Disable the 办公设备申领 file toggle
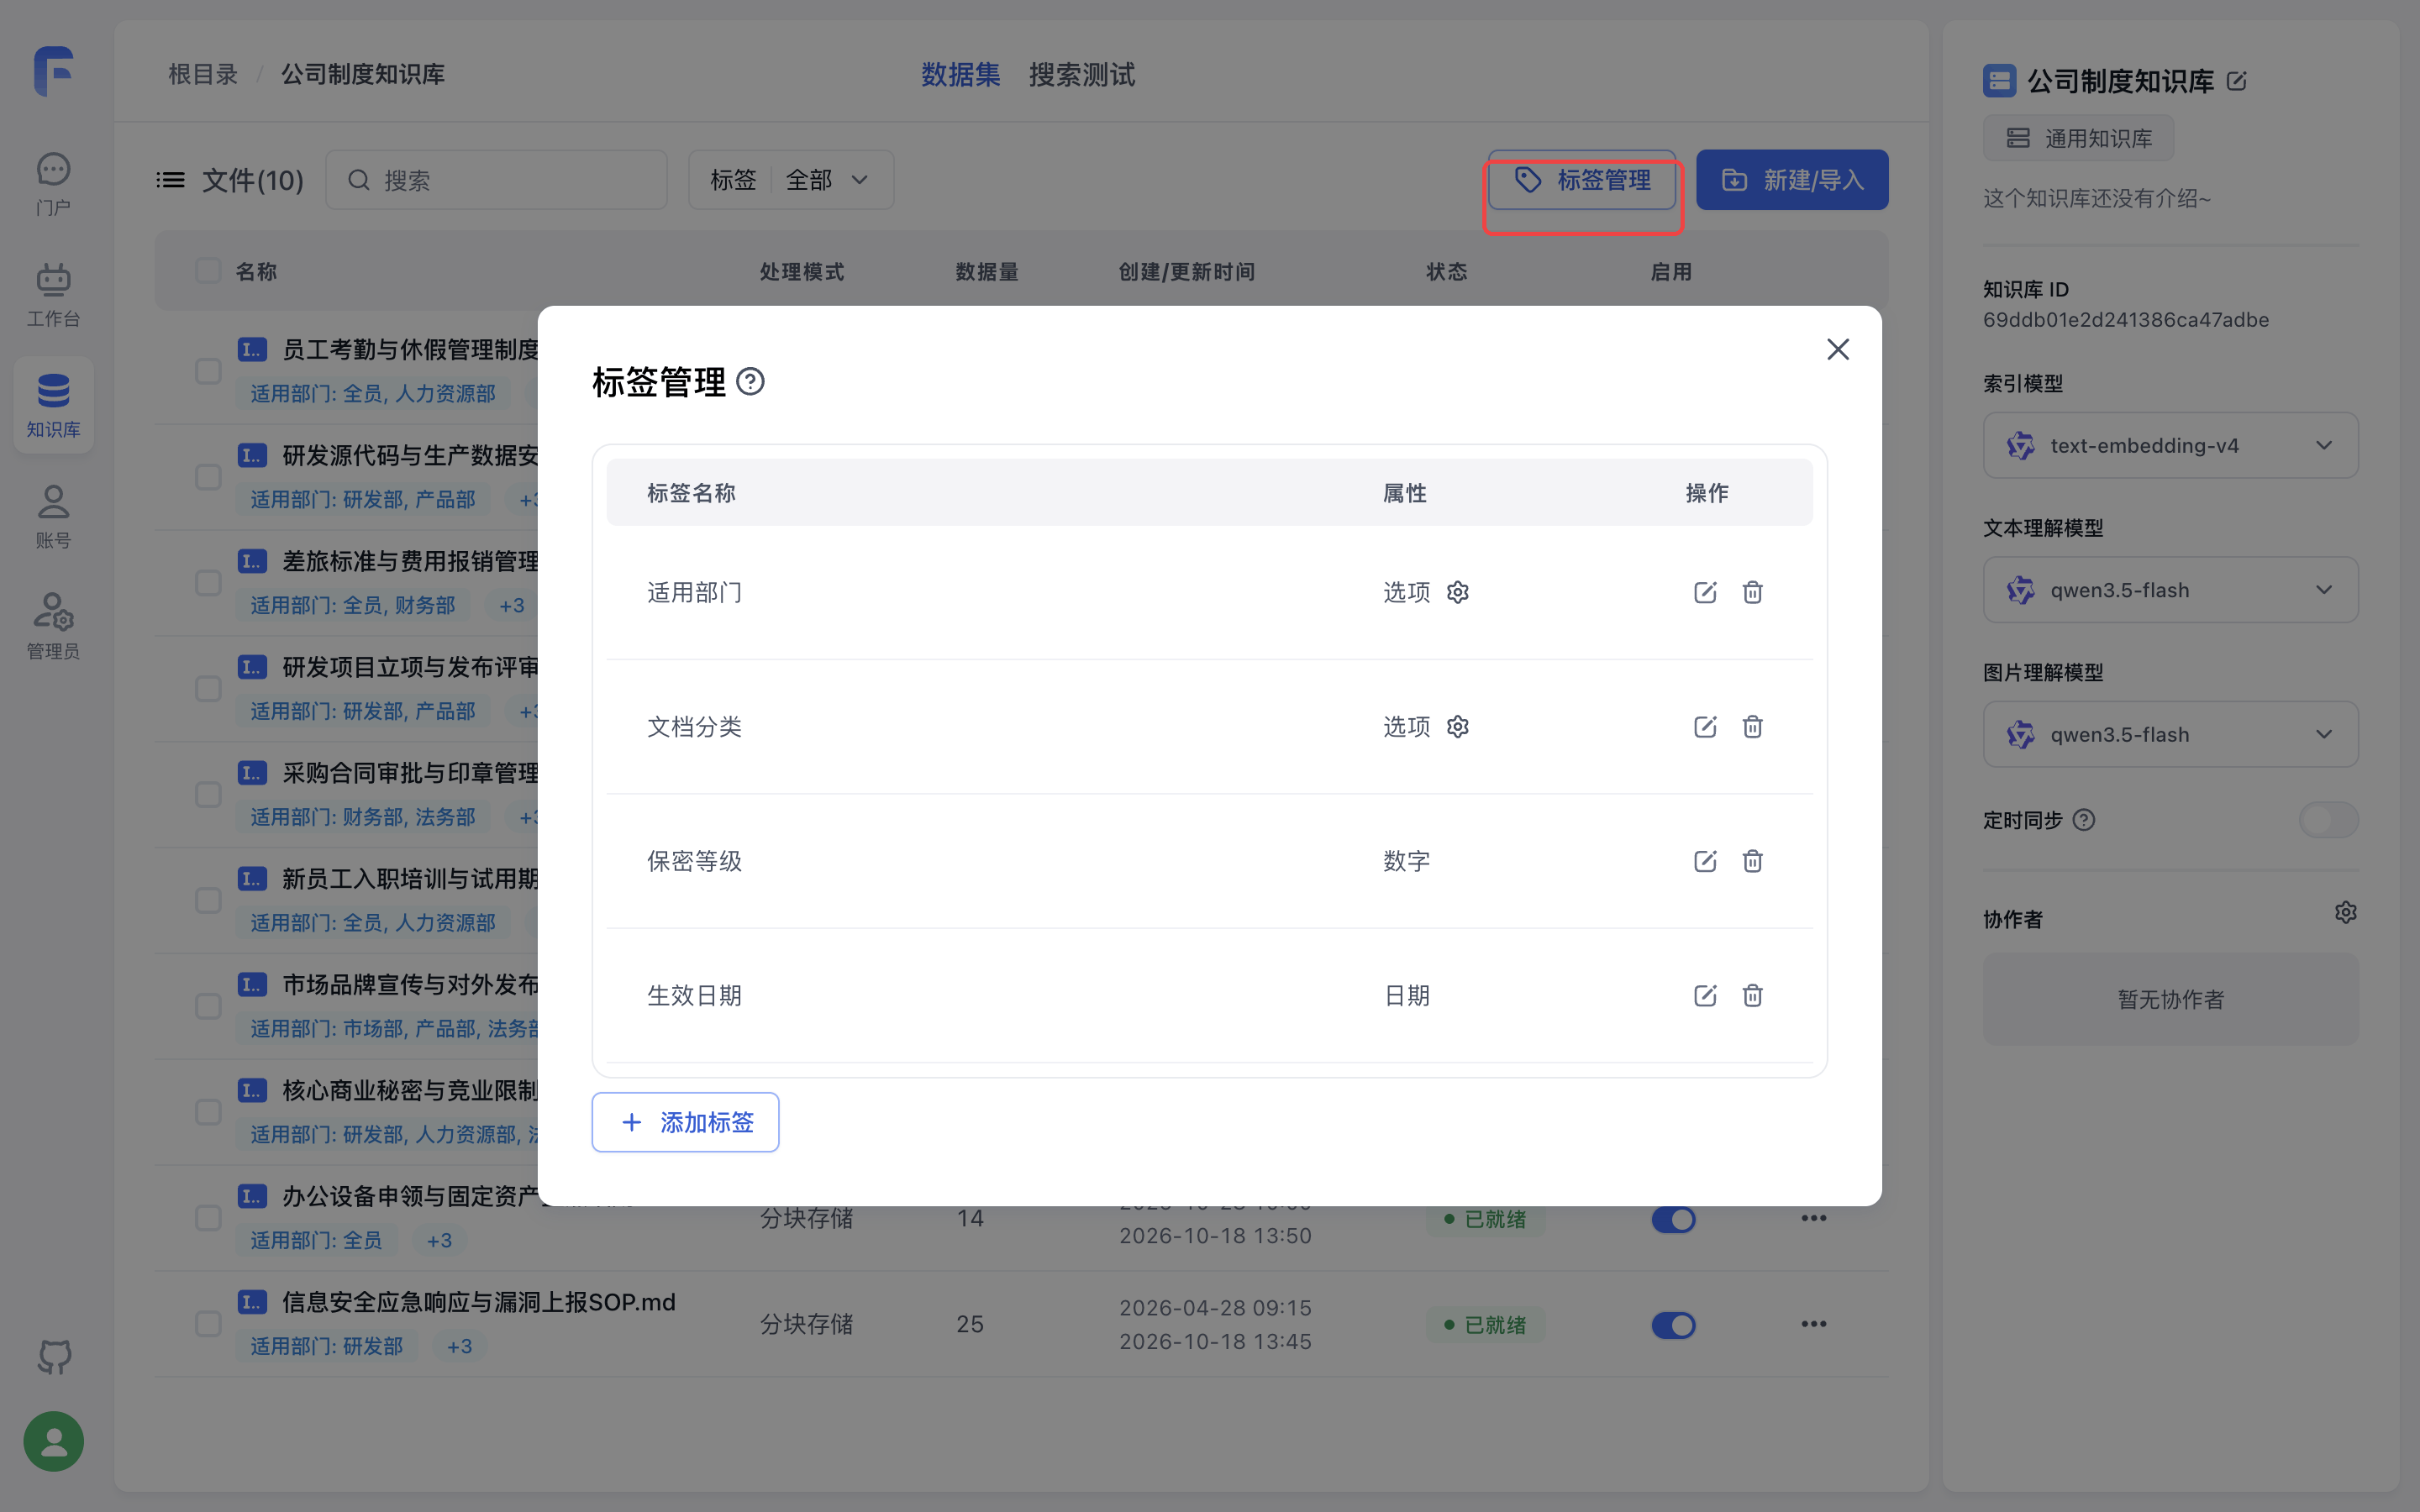Image resolution: width=2420 pixels, height=1512 pixels. coord(1673,1219)
